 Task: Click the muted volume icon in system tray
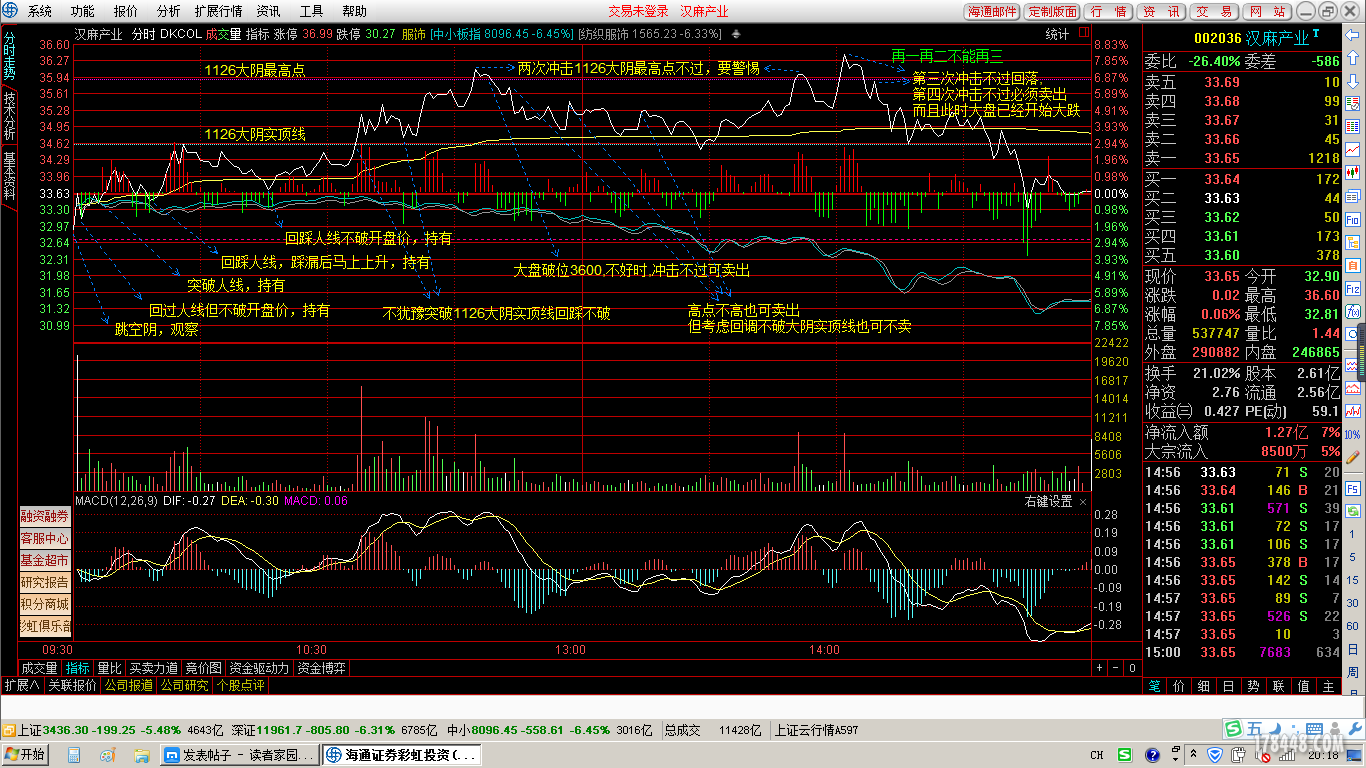(1263, 754)
